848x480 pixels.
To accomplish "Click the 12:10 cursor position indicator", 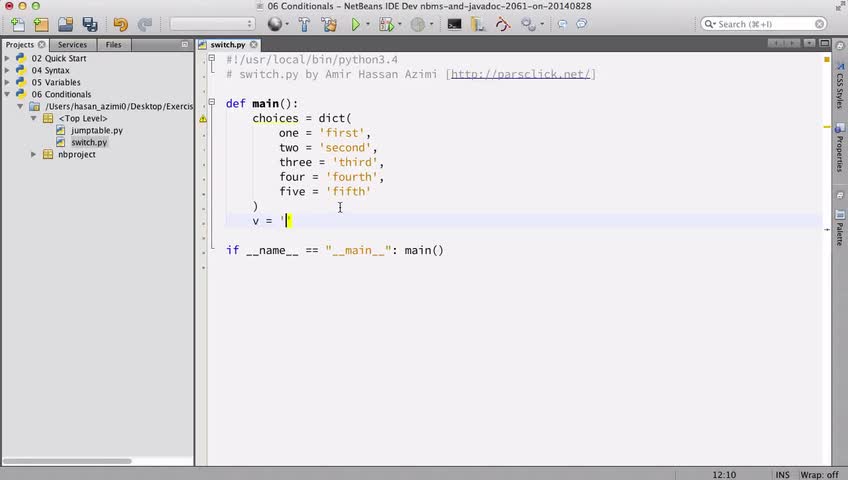I will click(x=724, y=475).
